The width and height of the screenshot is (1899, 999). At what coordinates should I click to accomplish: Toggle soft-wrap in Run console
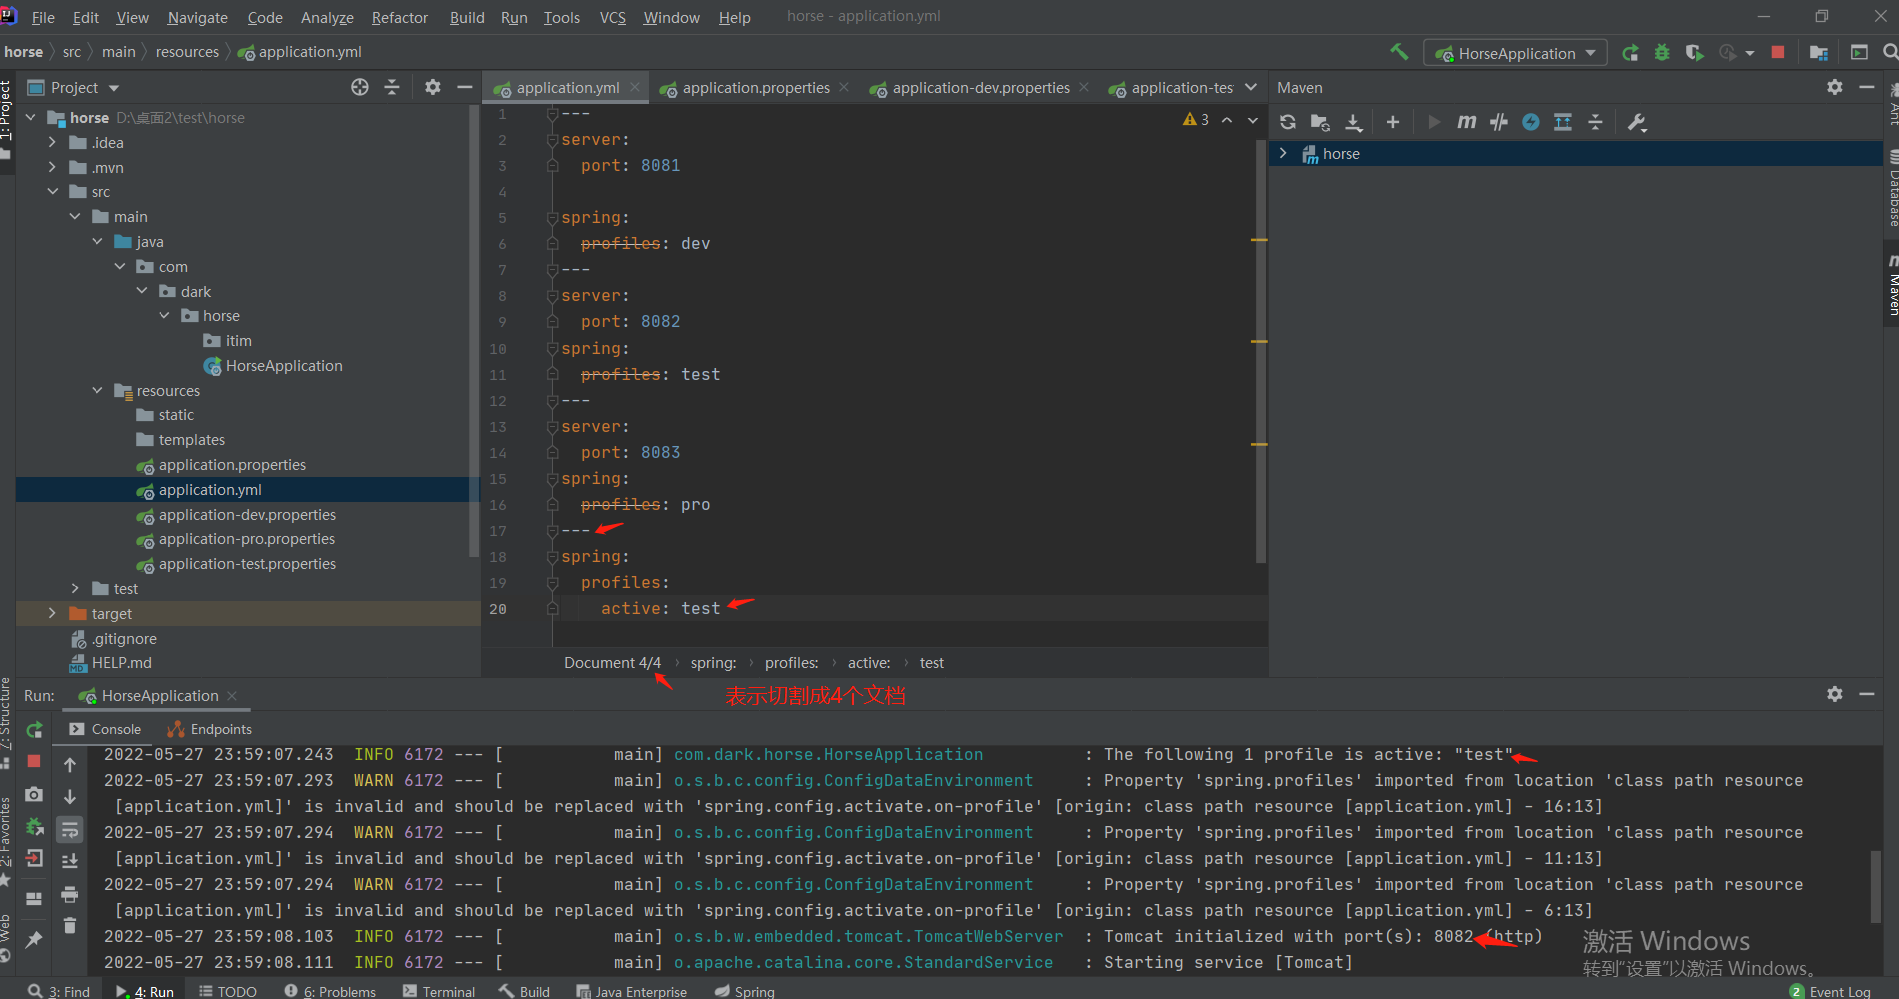[x=69, y=830]
